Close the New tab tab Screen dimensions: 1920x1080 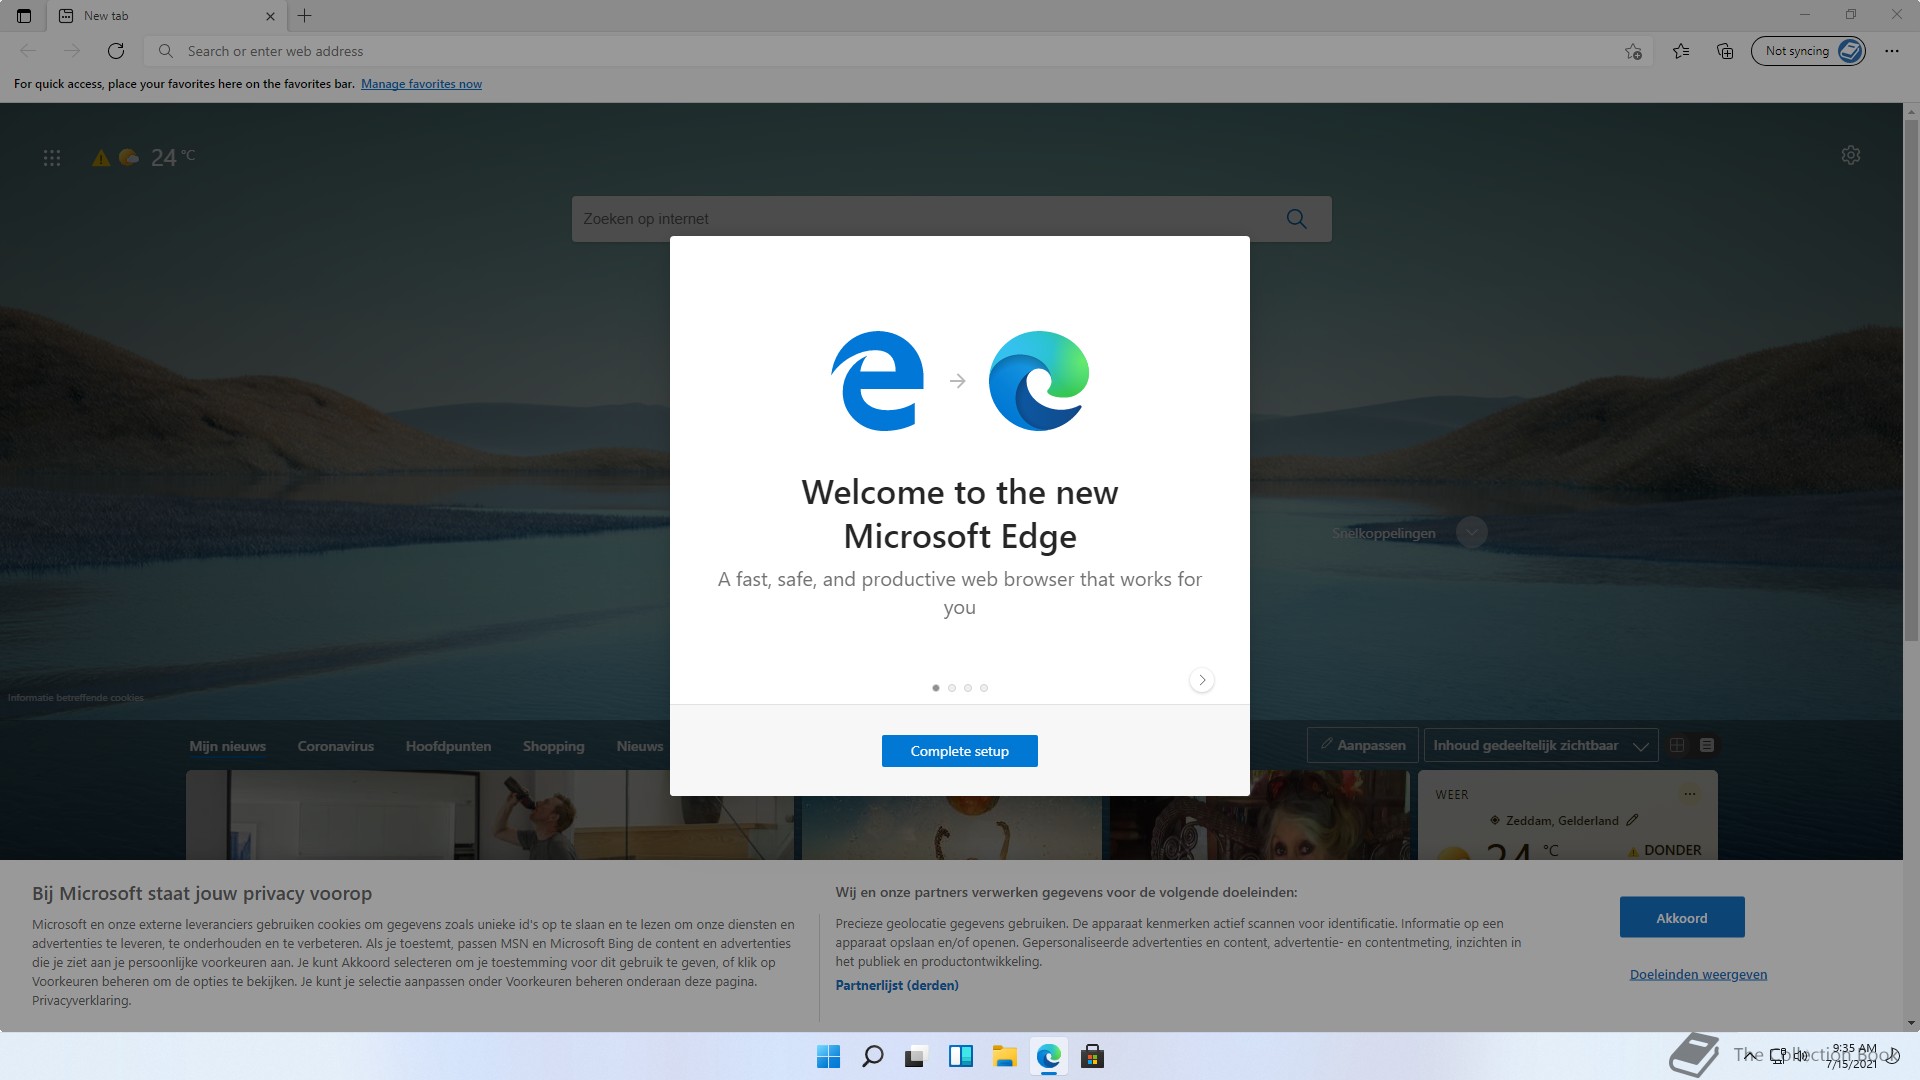pyautogui.click(x=270, y=16)
